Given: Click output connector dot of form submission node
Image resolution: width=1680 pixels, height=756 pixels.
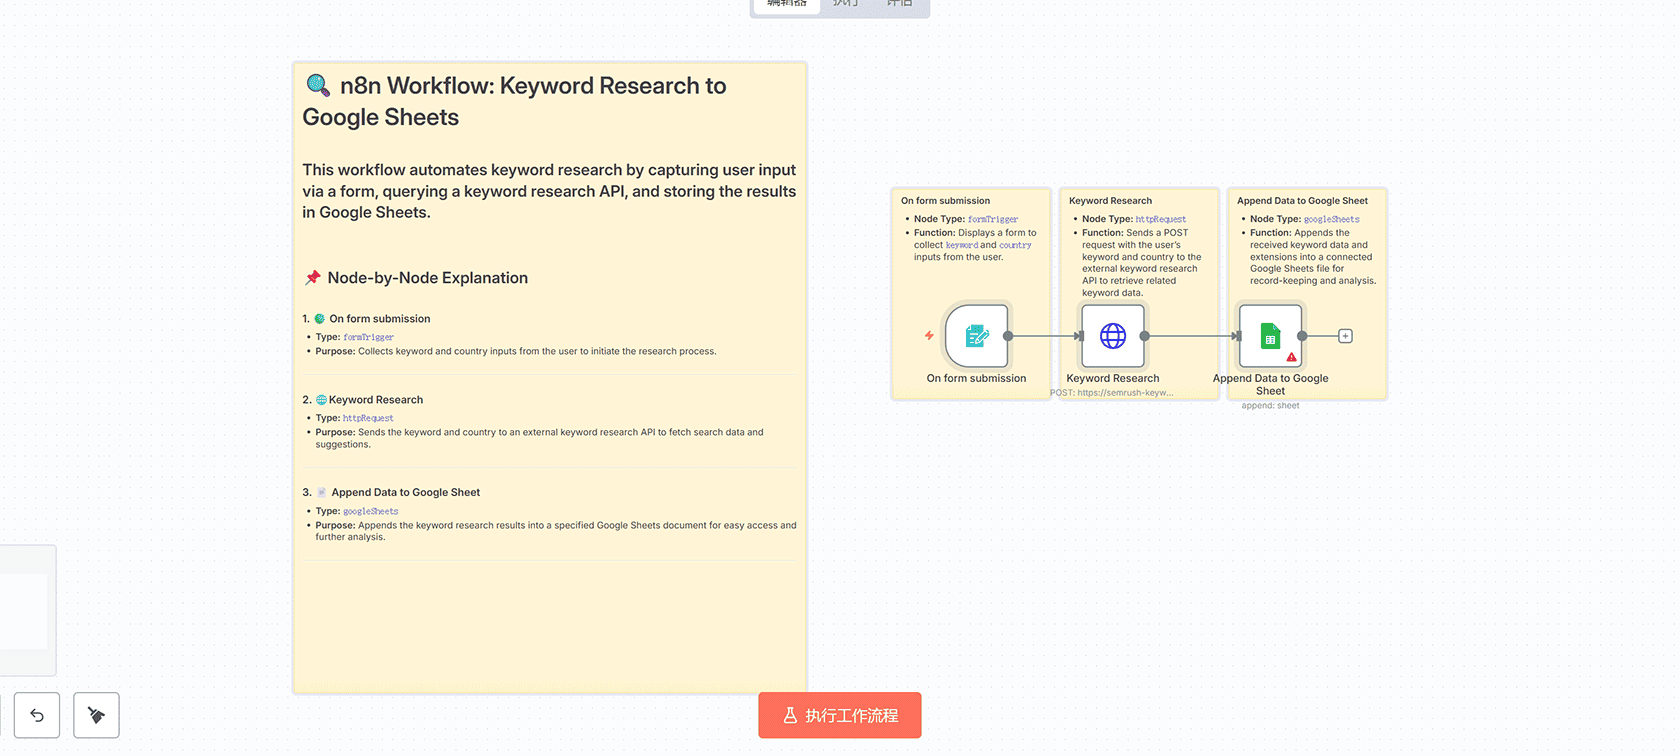Looking at the screenshot, I should click(1008, 336).
